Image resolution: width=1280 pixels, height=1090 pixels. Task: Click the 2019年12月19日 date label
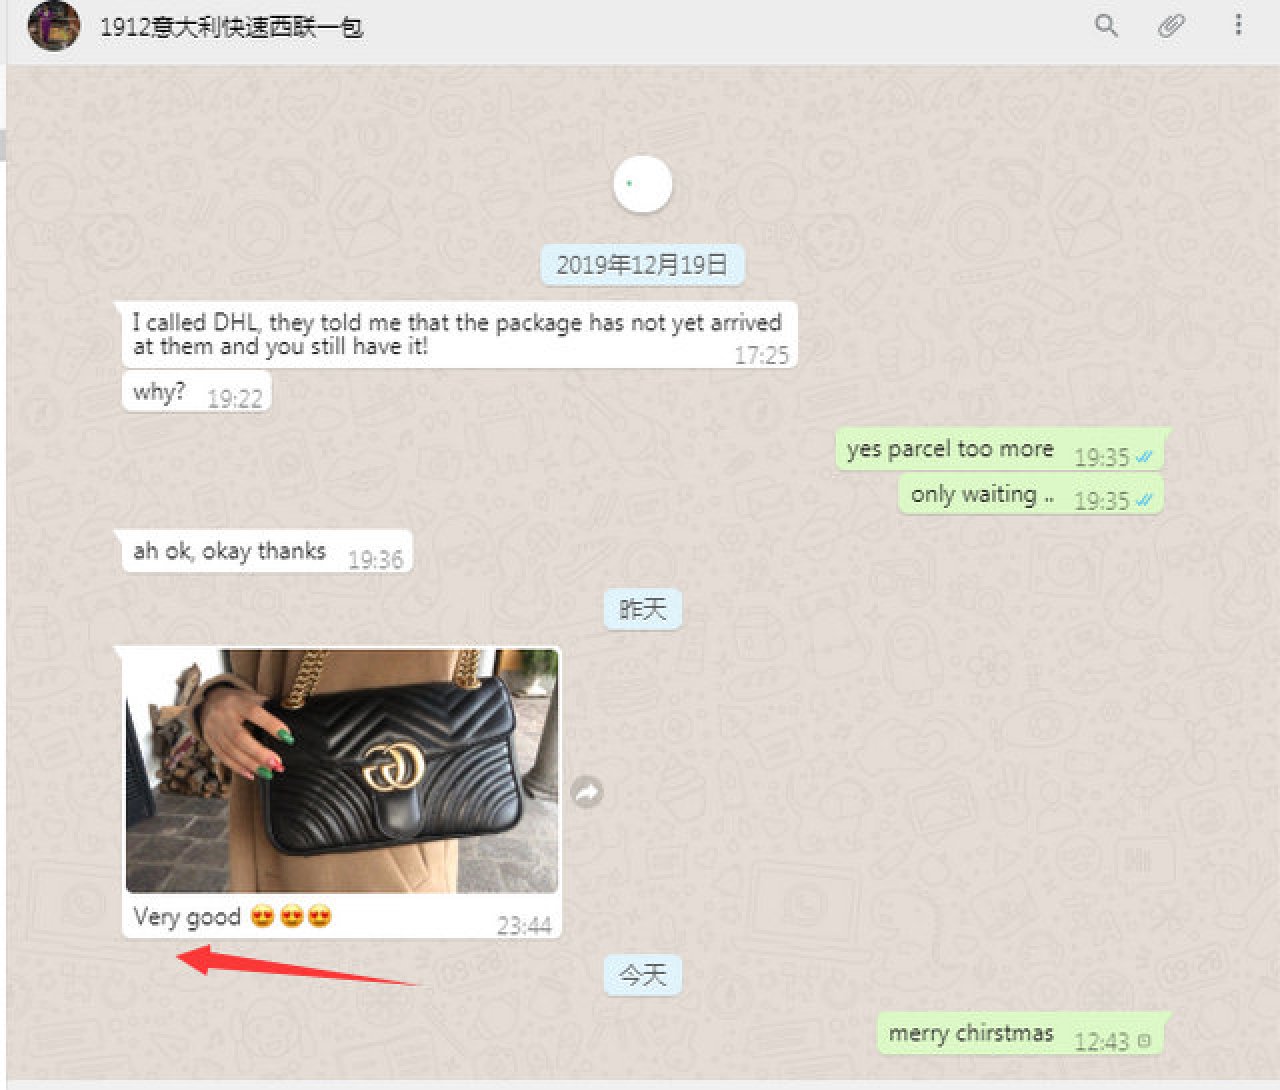642,265
